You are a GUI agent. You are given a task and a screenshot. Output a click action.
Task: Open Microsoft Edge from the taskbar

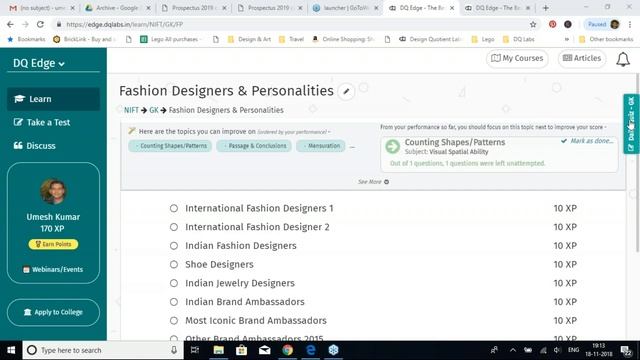(x=311, y=350)
